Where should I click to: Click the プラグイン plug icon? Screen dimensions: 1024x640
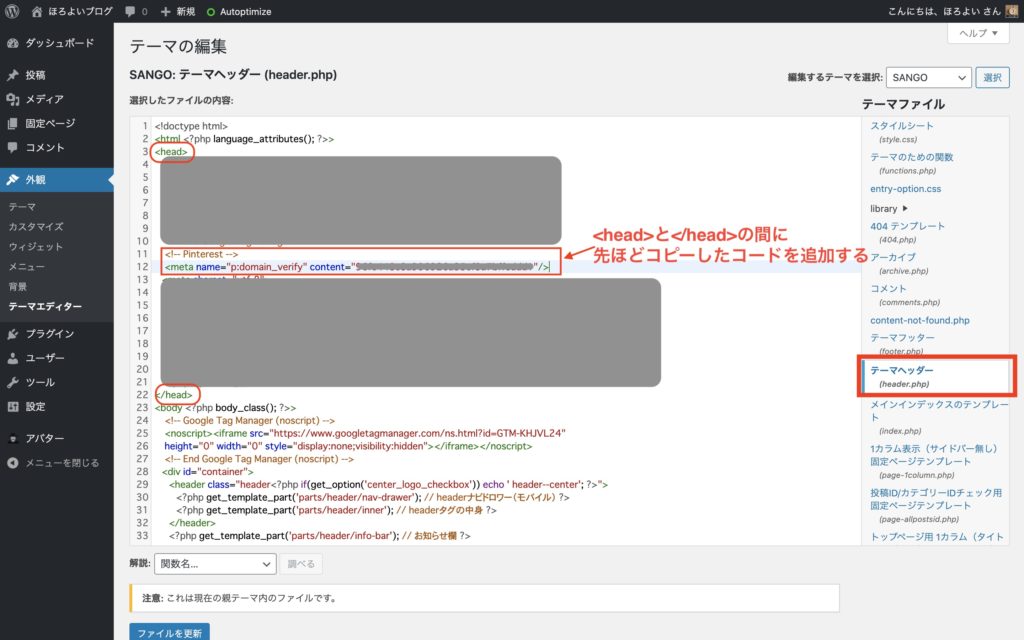pos(12,334)
